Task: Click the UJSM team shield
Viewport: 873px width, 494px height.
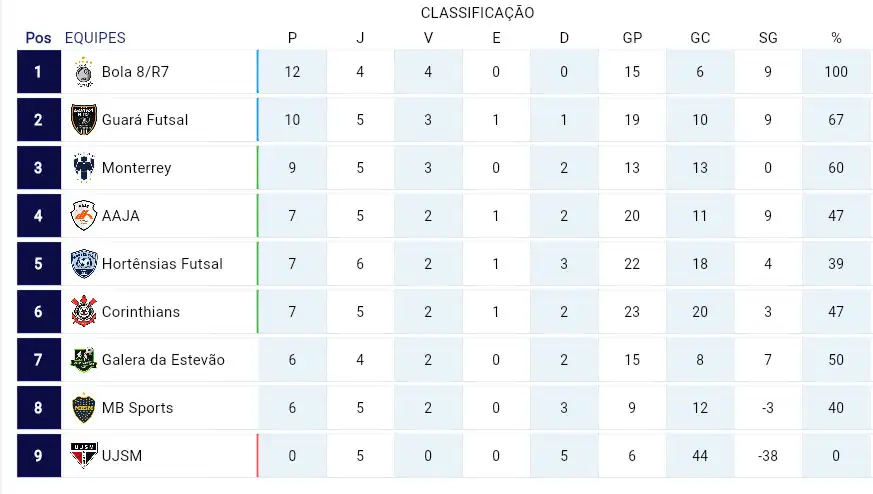Action: (x=84, y=456)
